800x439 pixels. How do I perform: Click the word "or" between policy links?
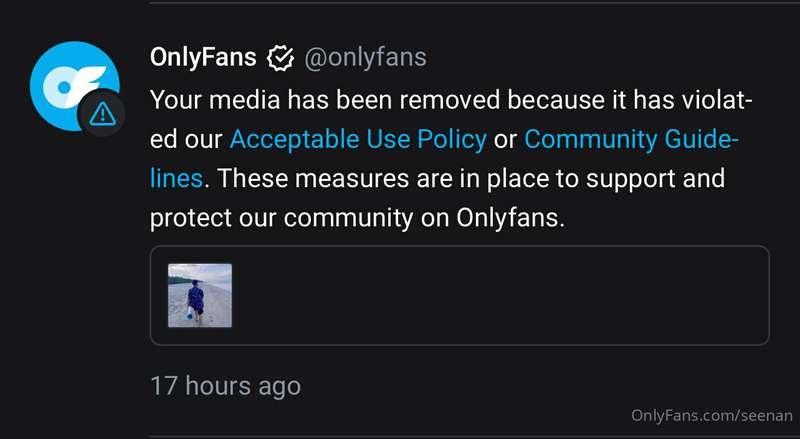pos(505,141)
